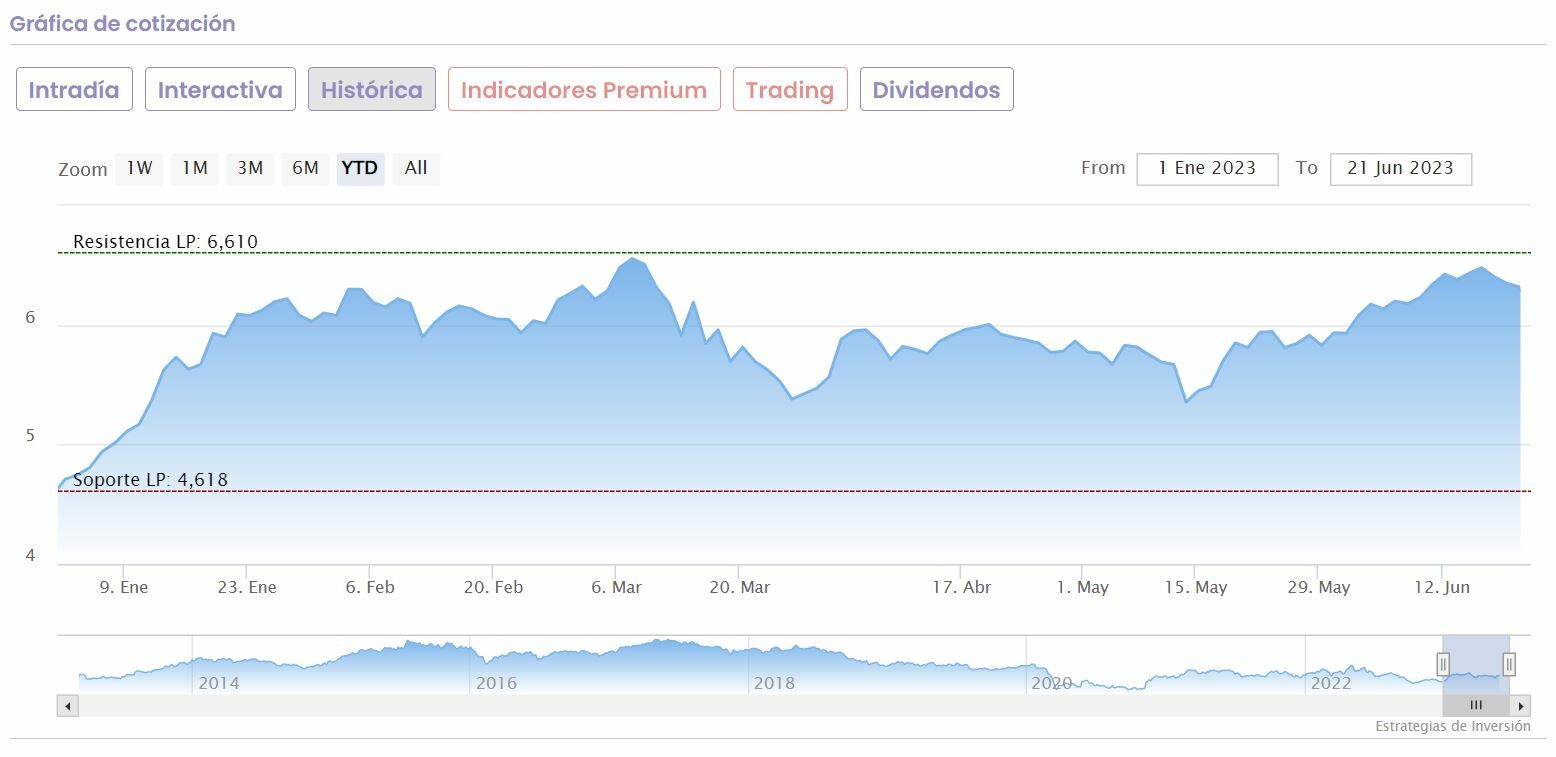Viewport: 1556px width, 757px height.
Task: Show the Dividendos tab
Action: click(x=936, y=89)
